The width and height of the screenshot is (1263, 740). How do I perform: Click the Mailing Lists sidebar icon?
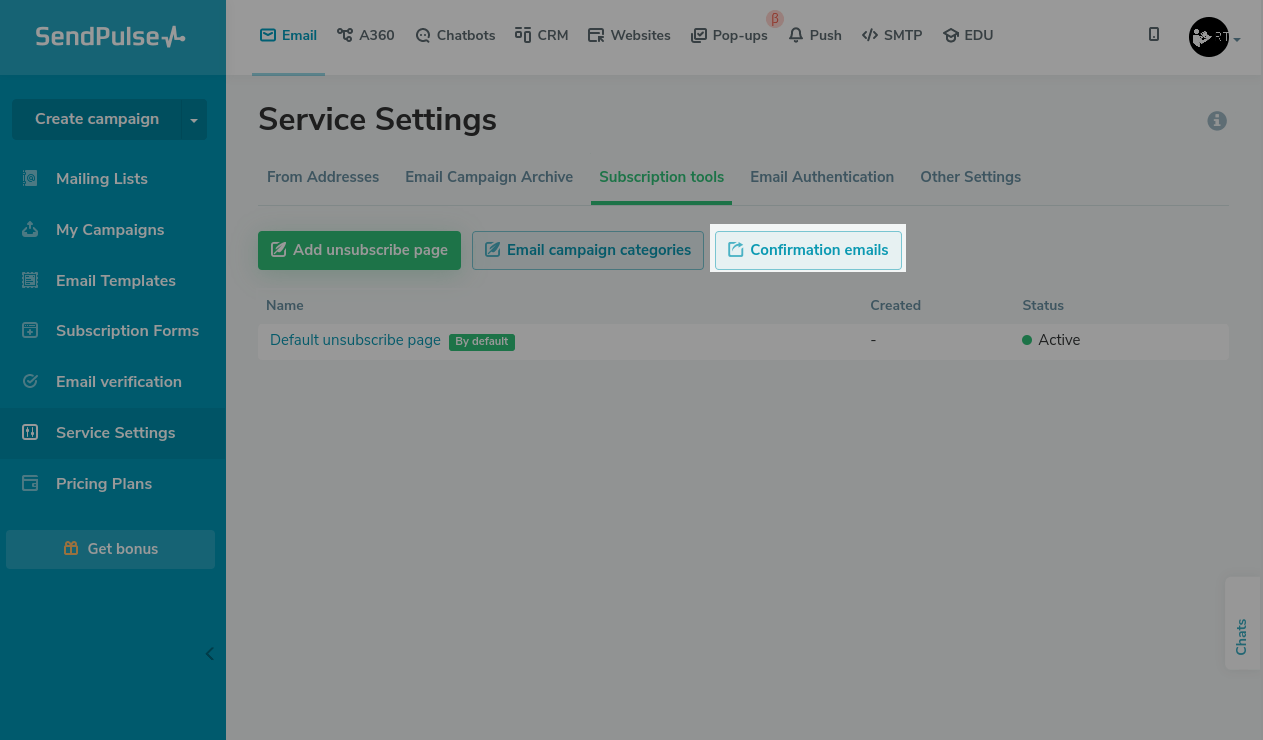point(30,179)
